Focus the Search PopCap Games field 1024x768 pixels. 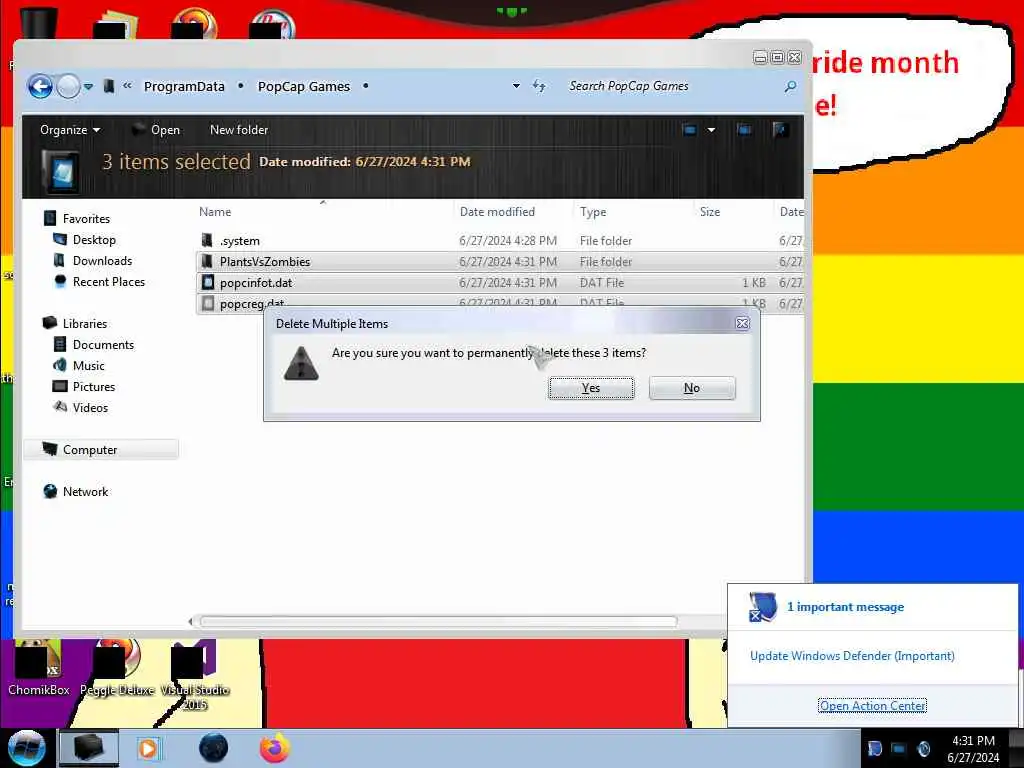coord(673,86)
